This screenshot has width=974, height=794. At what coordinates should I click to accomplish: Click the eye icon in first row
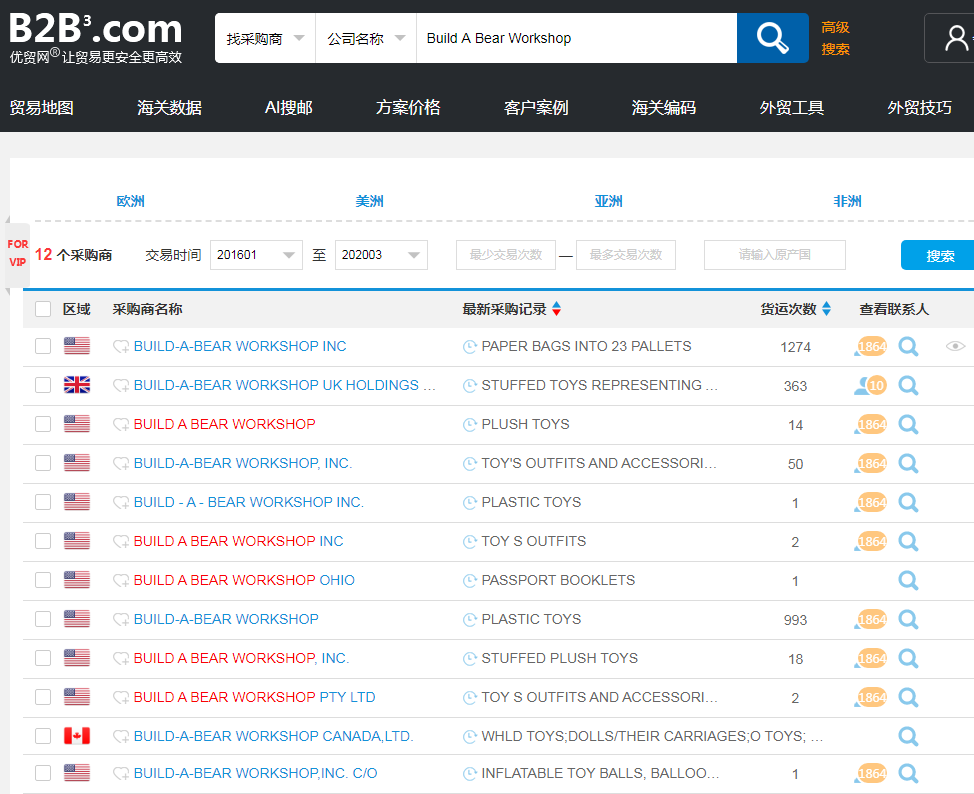click(x=955, y=347)
